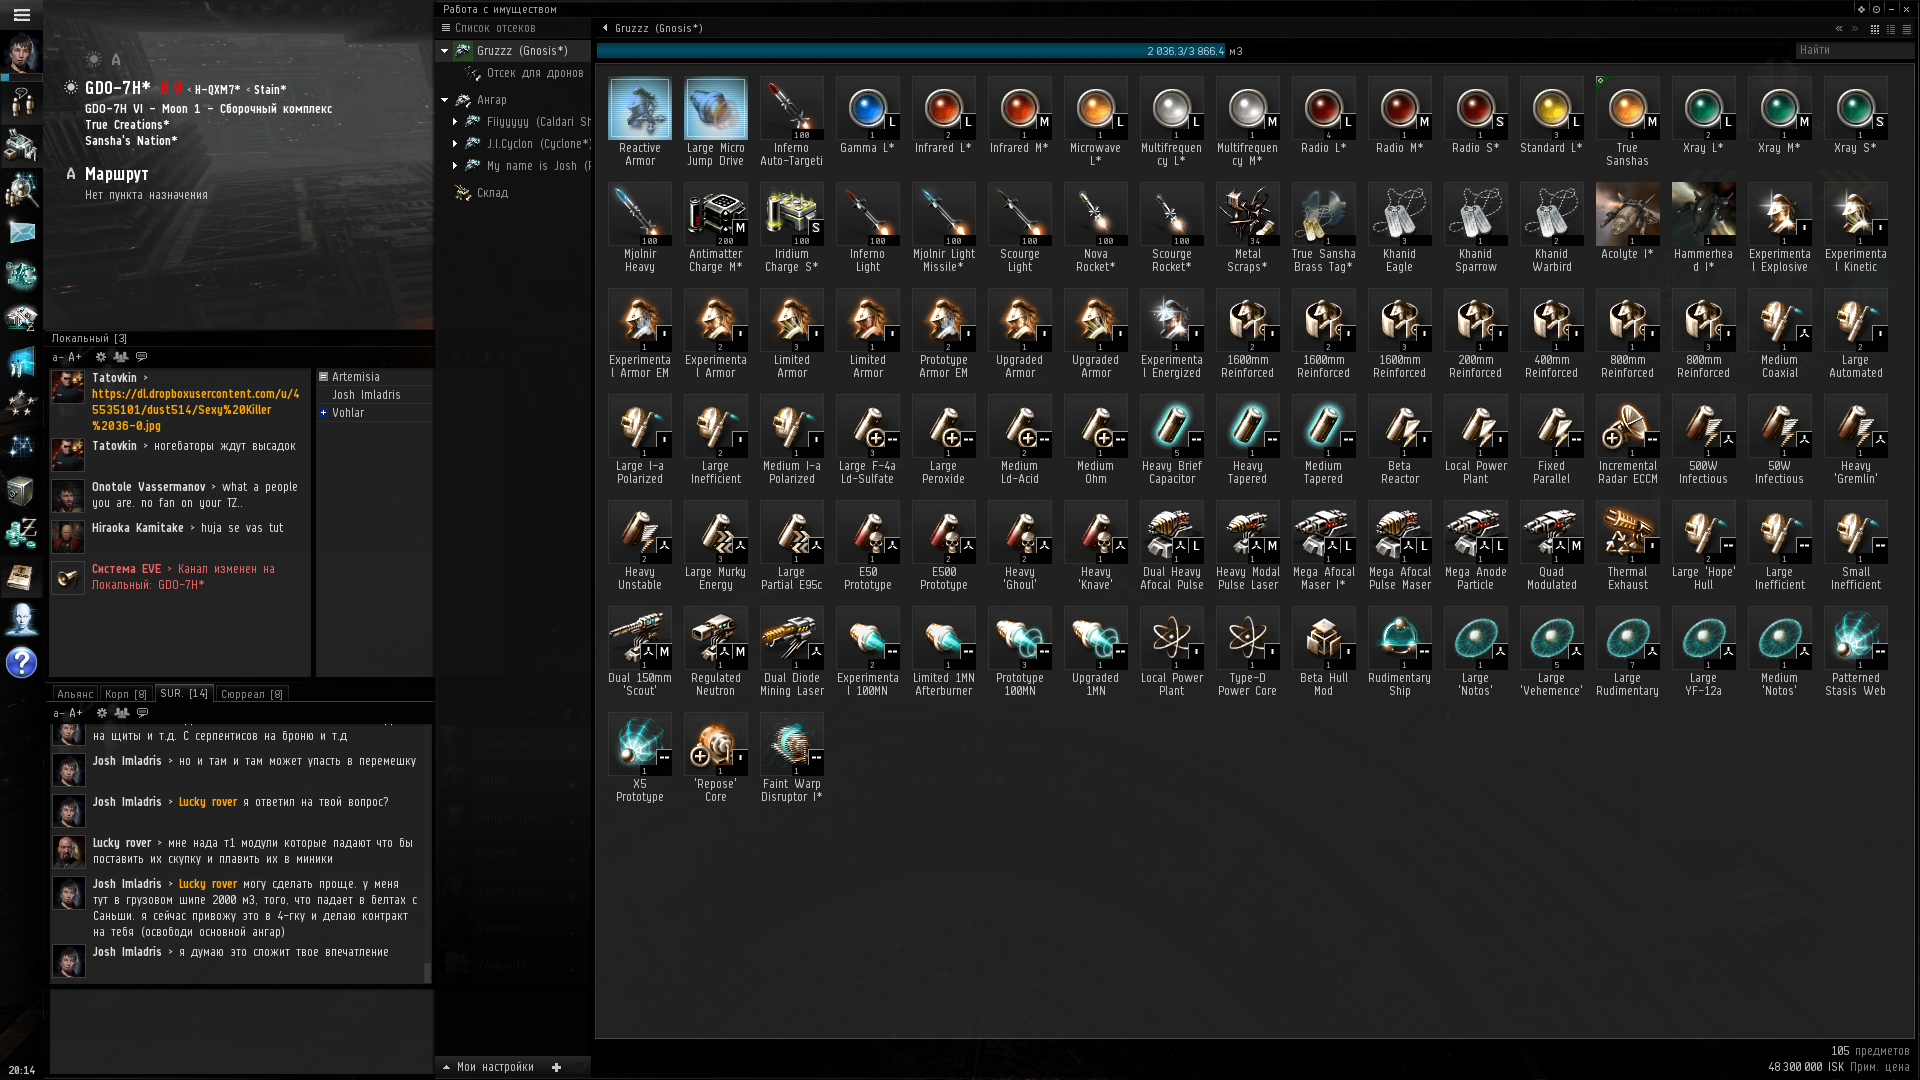Select the Gamma L crystal item

click(868, 116)
